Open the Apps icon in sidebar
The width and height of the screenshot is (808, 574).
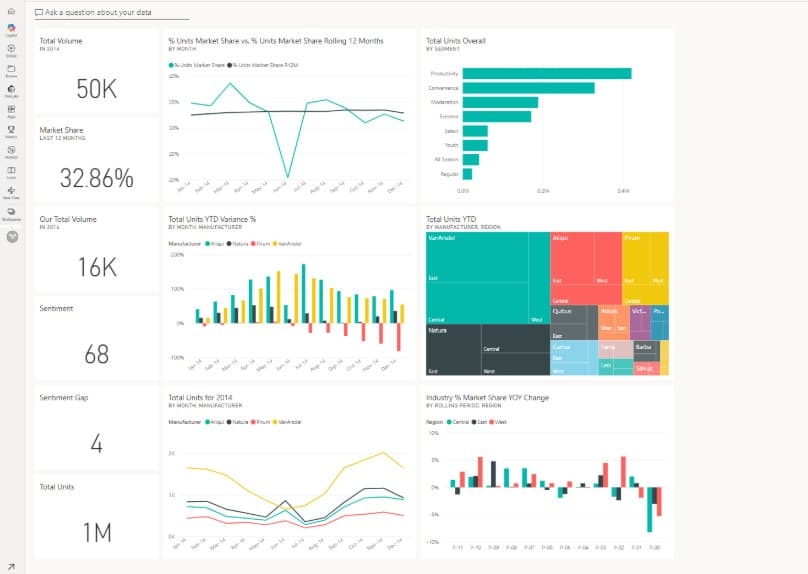tap(11, 110)
